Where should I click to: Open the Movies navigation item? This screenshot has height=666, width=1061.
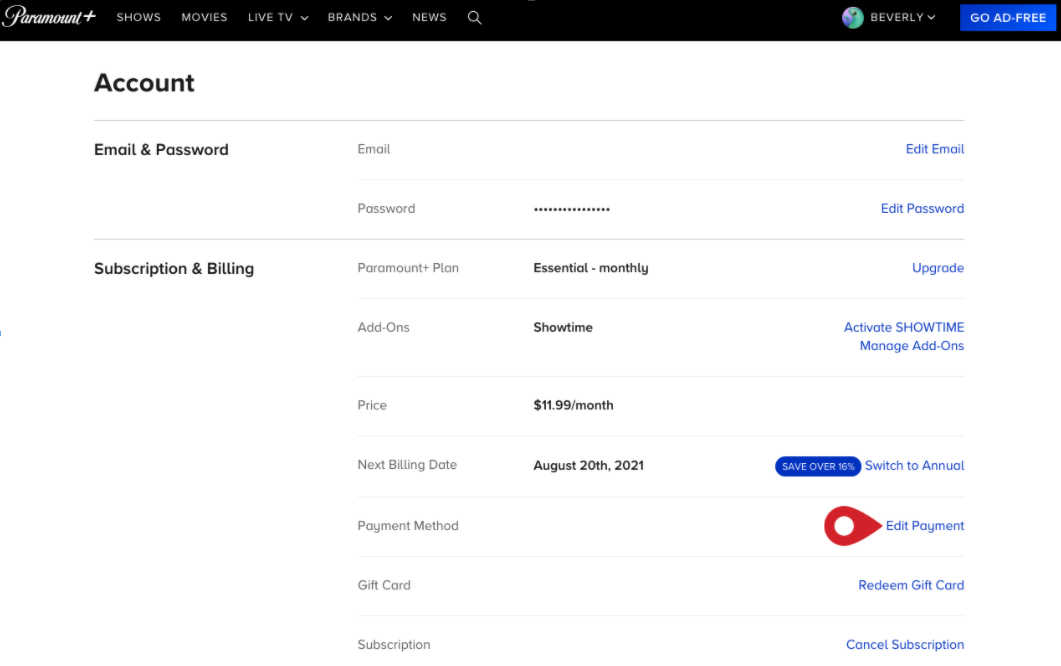(x=204, y=18)
